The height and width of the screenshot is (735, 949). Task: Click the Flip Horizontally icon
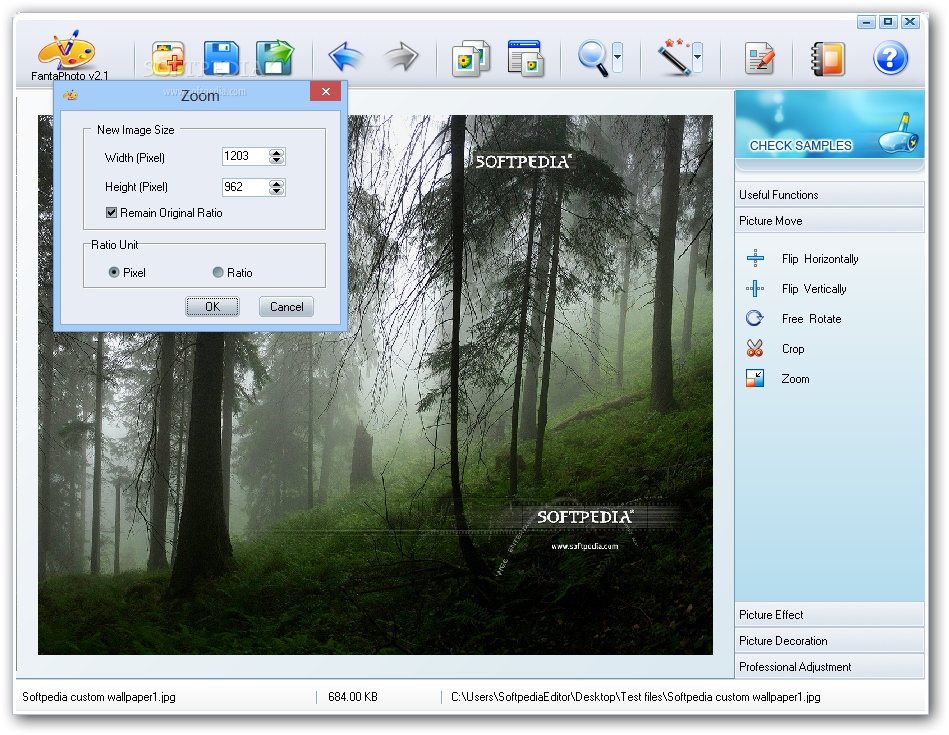click(x=755, y=259)
